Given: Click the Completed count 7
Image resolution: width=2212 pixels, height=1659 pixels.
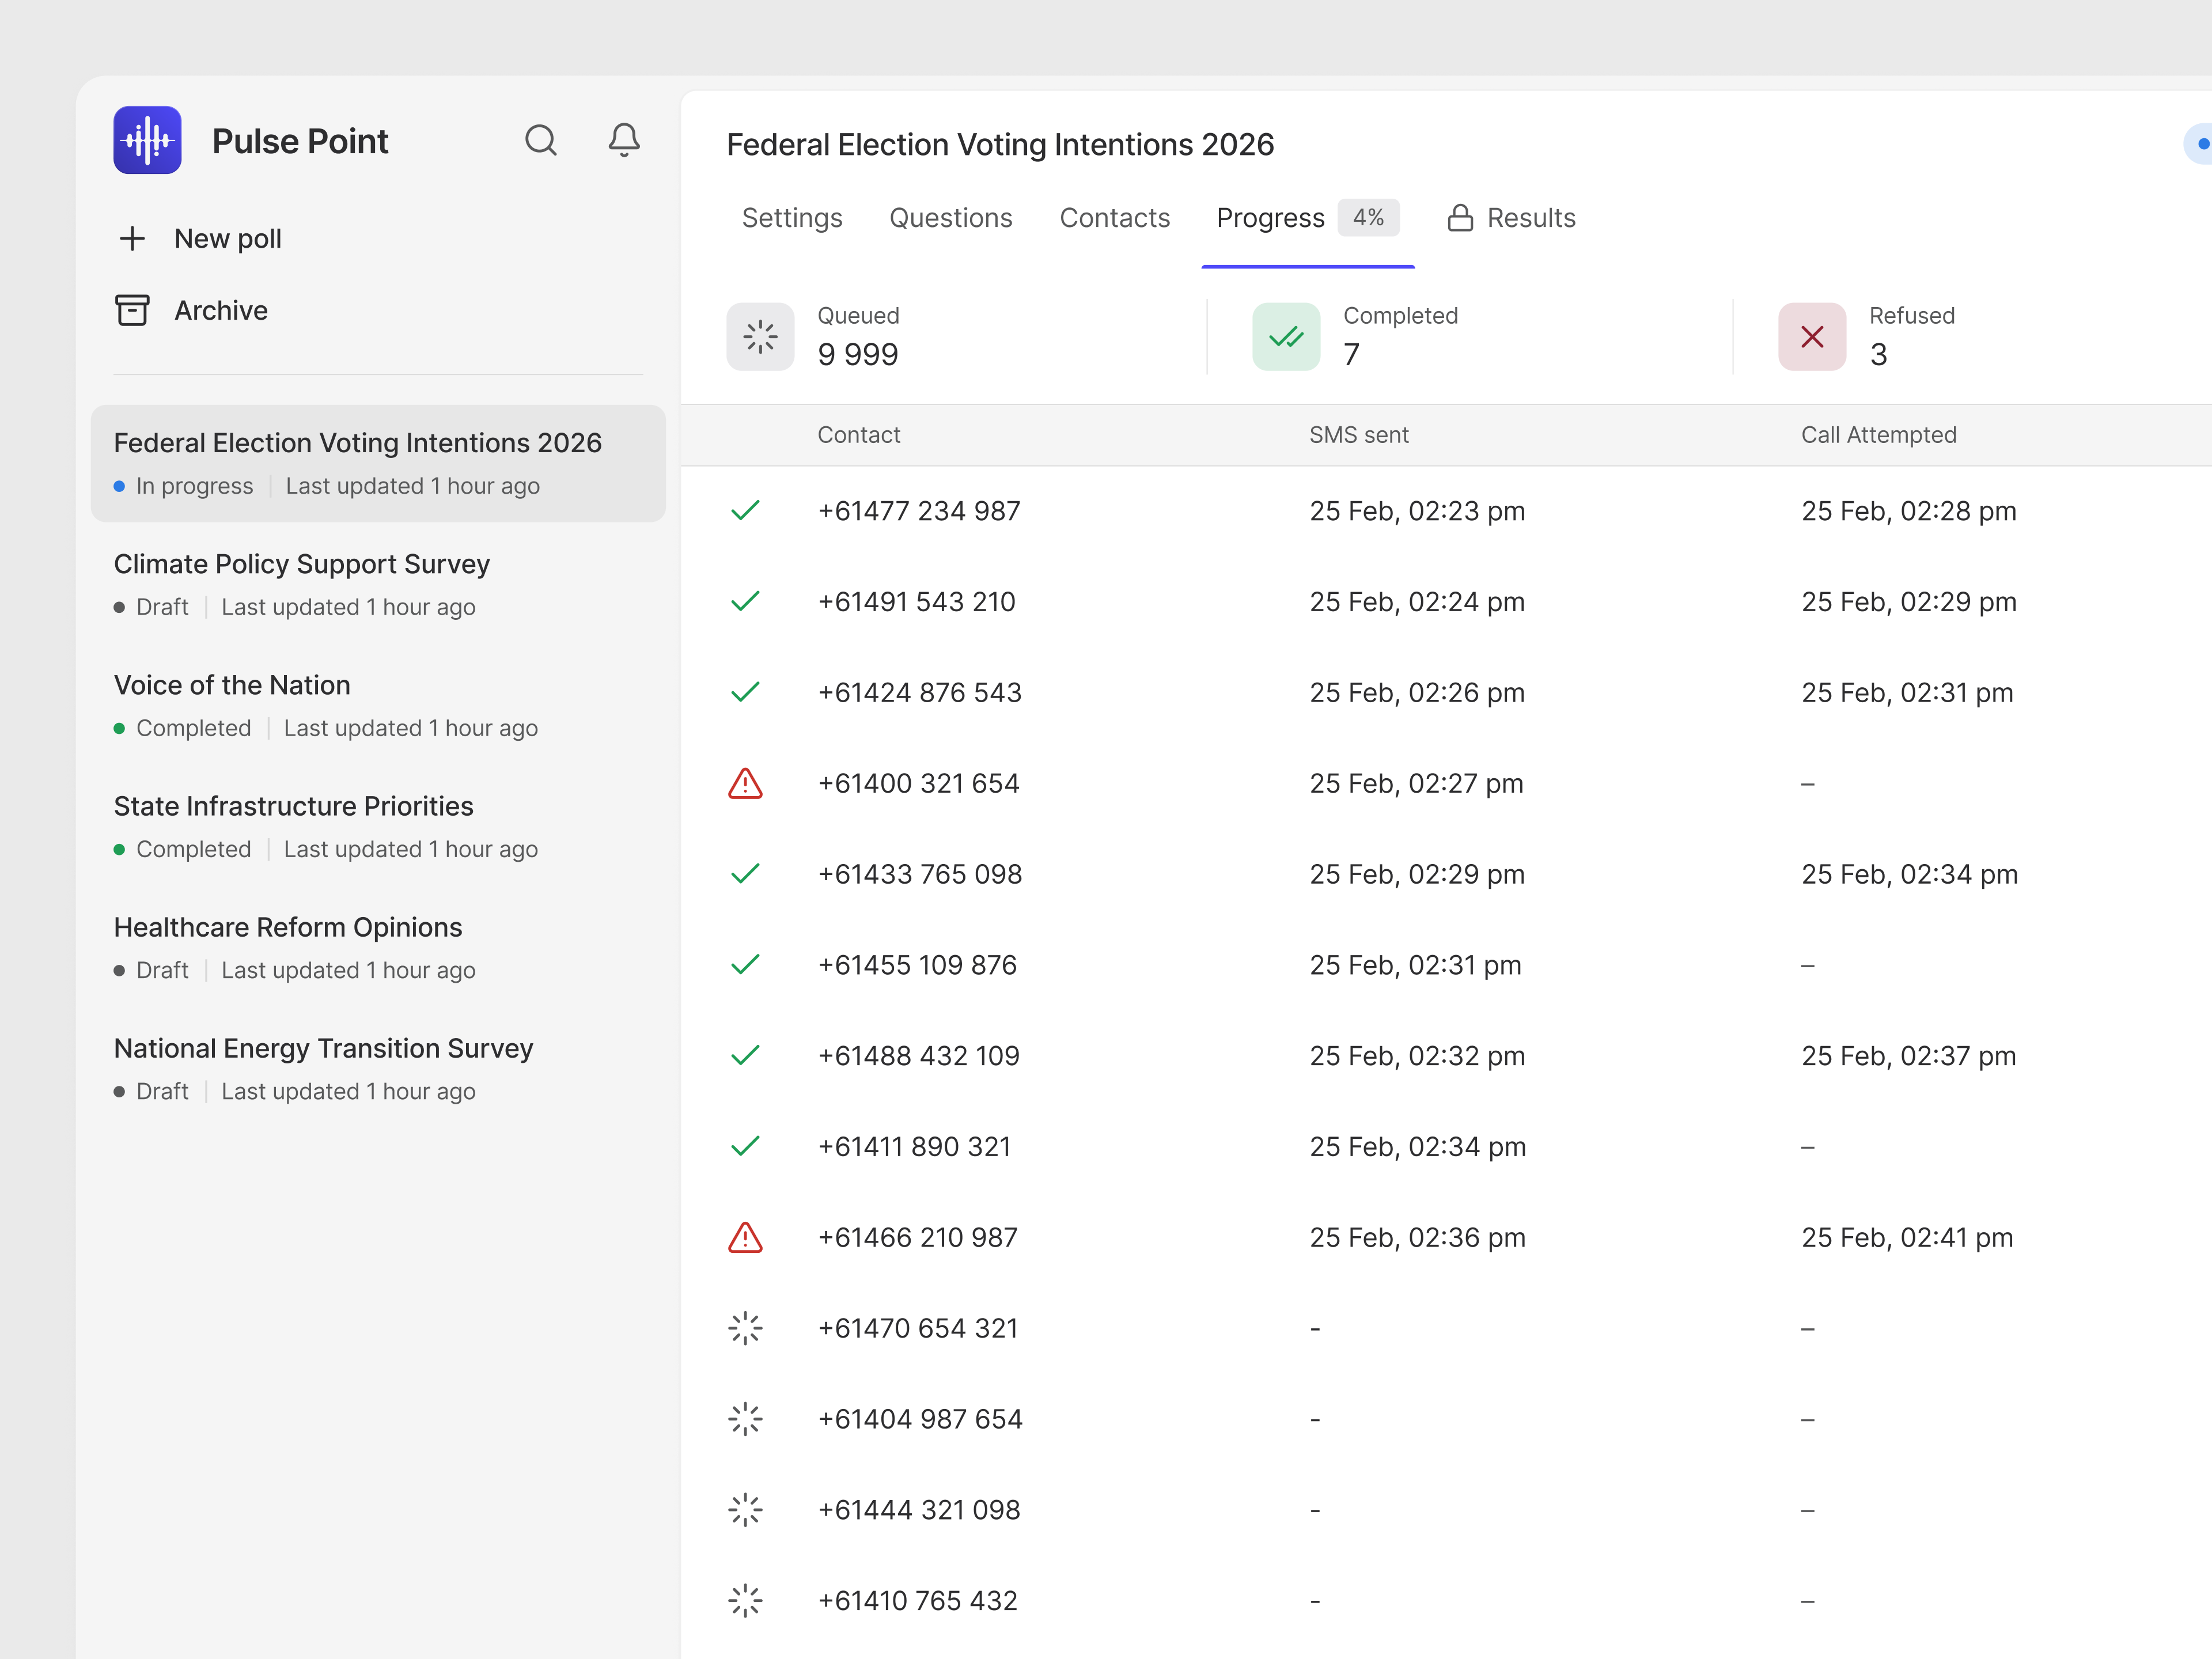Looking at the screenshot, I should pyautogui.click(x=1351, y=354).
